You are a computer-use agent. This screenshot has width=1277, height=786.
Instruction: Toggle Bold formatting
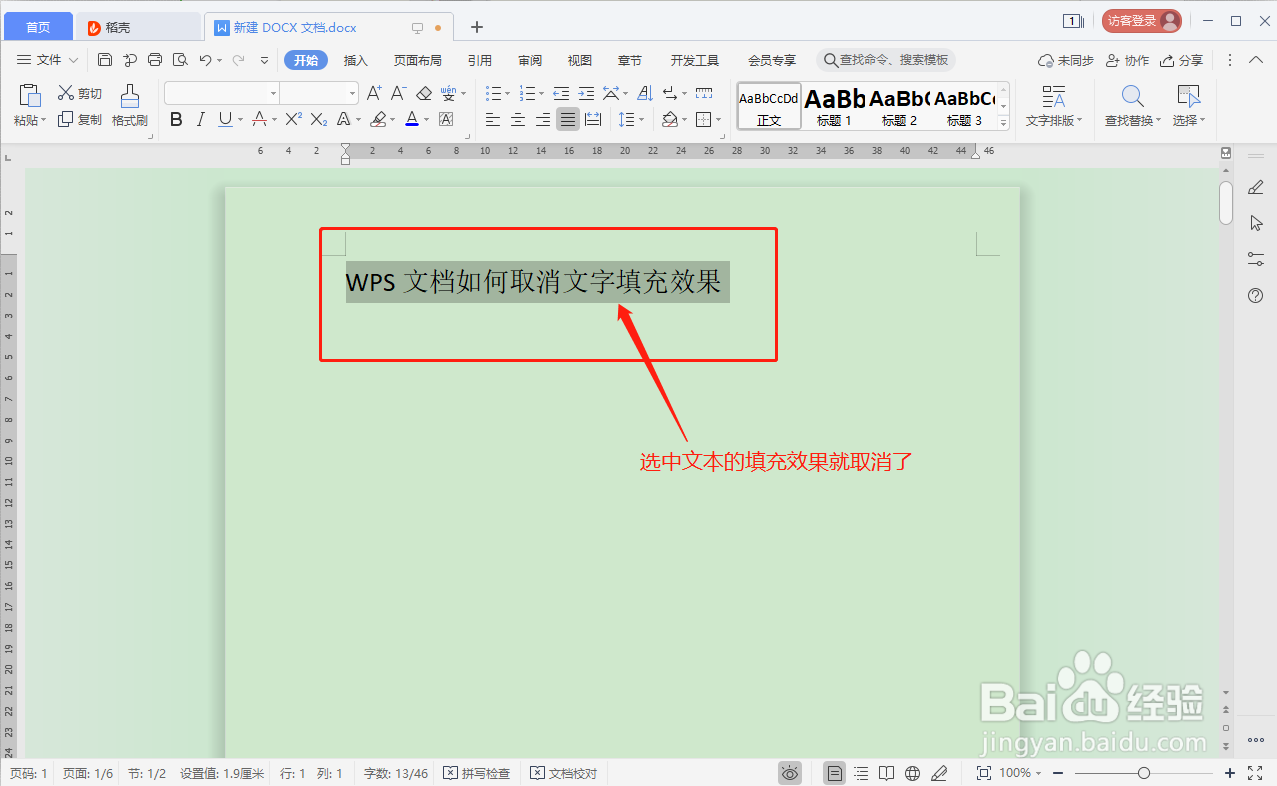click(x=177, y=120)
